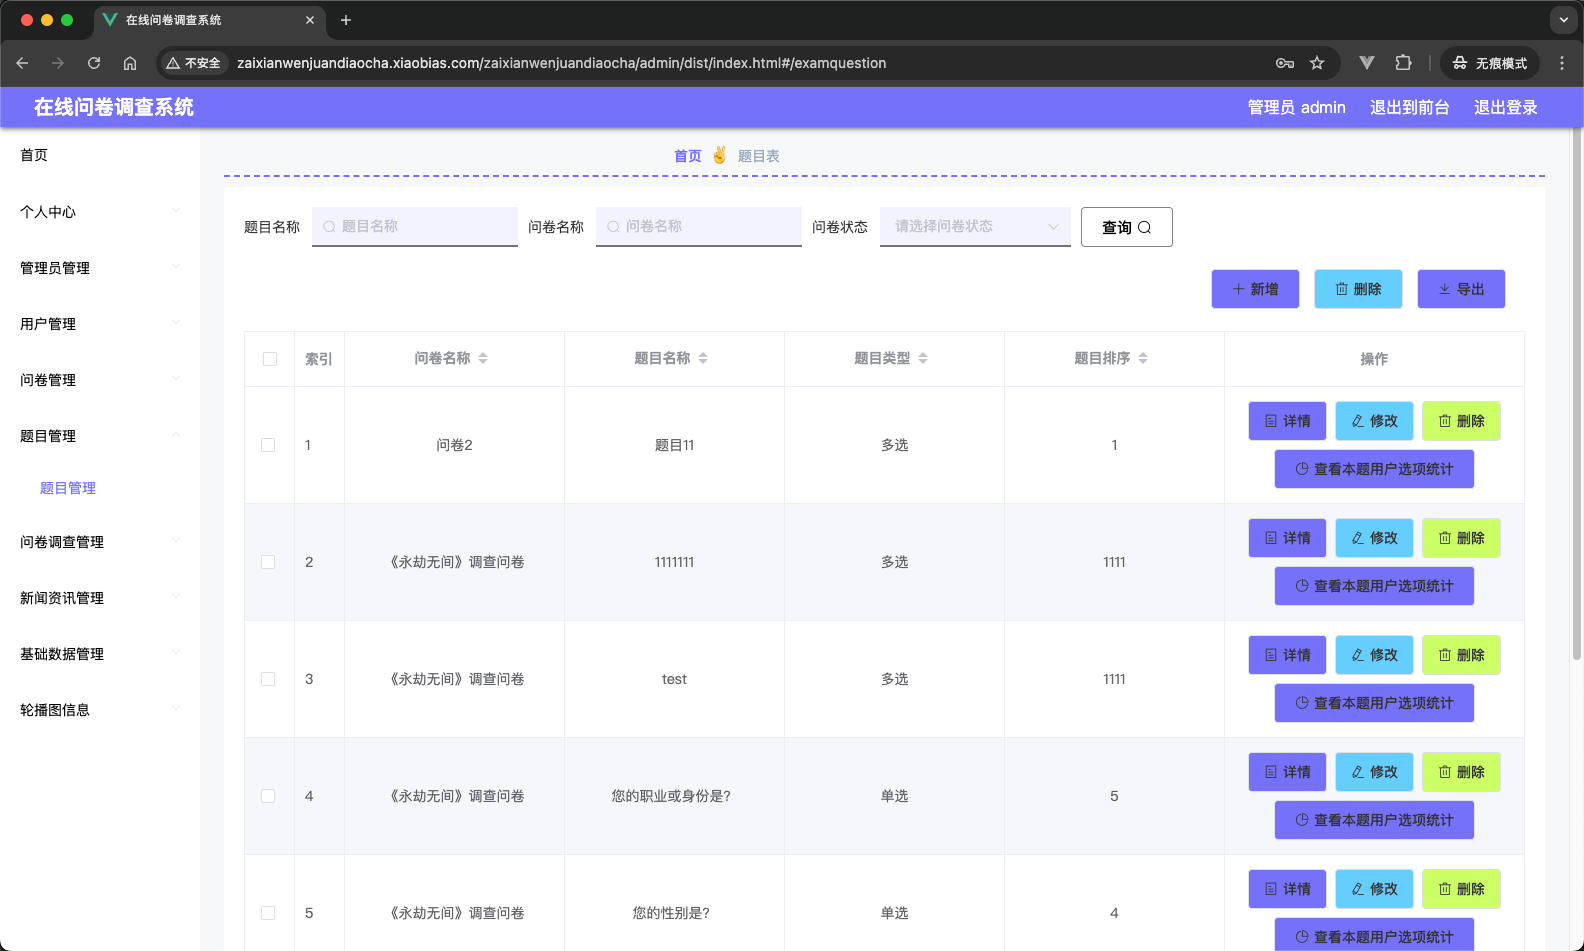Click the tab search chevron at top right
Image resolution: width=1584 pixels, height=951 pixels.
[1564, 20]
